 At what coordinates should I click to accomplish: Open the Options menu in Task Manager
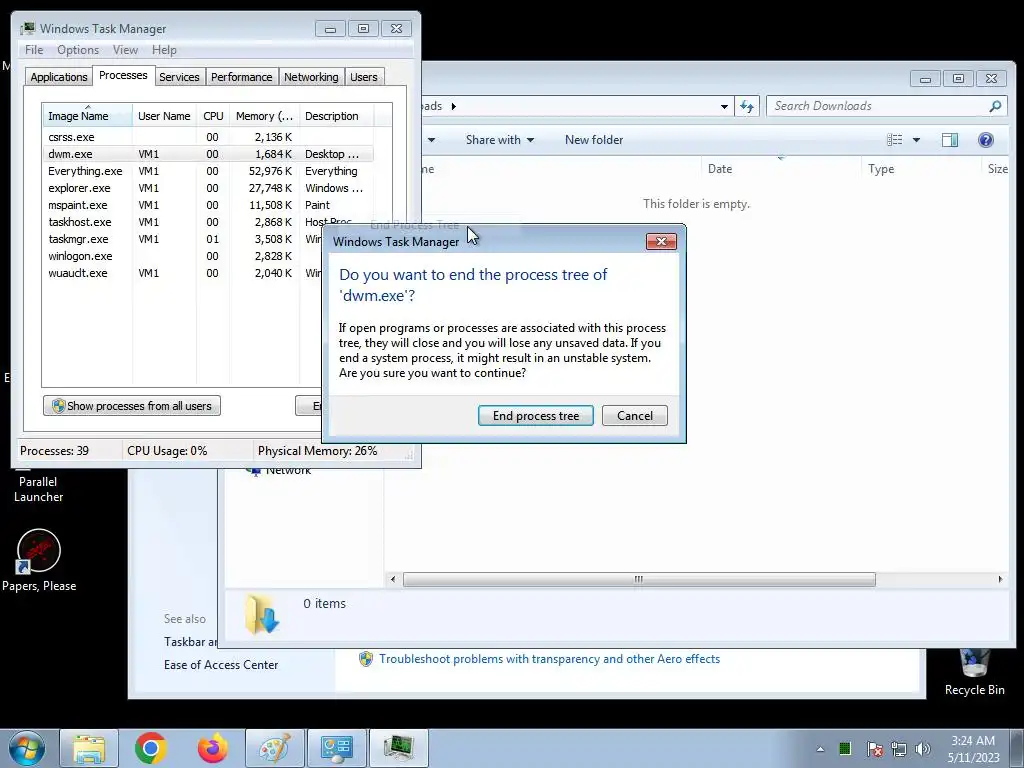(78, 50)
